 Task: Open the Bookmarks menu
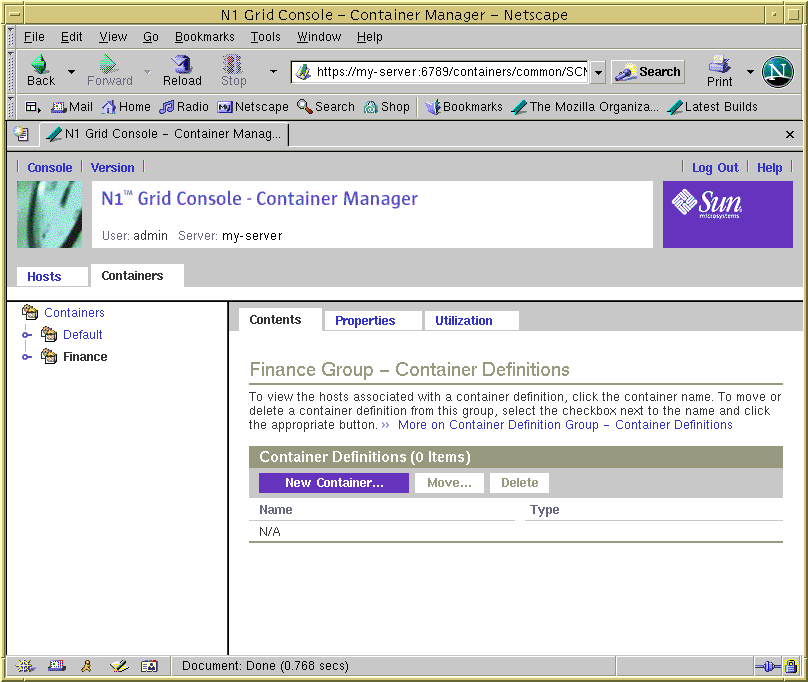pos(205,37)
